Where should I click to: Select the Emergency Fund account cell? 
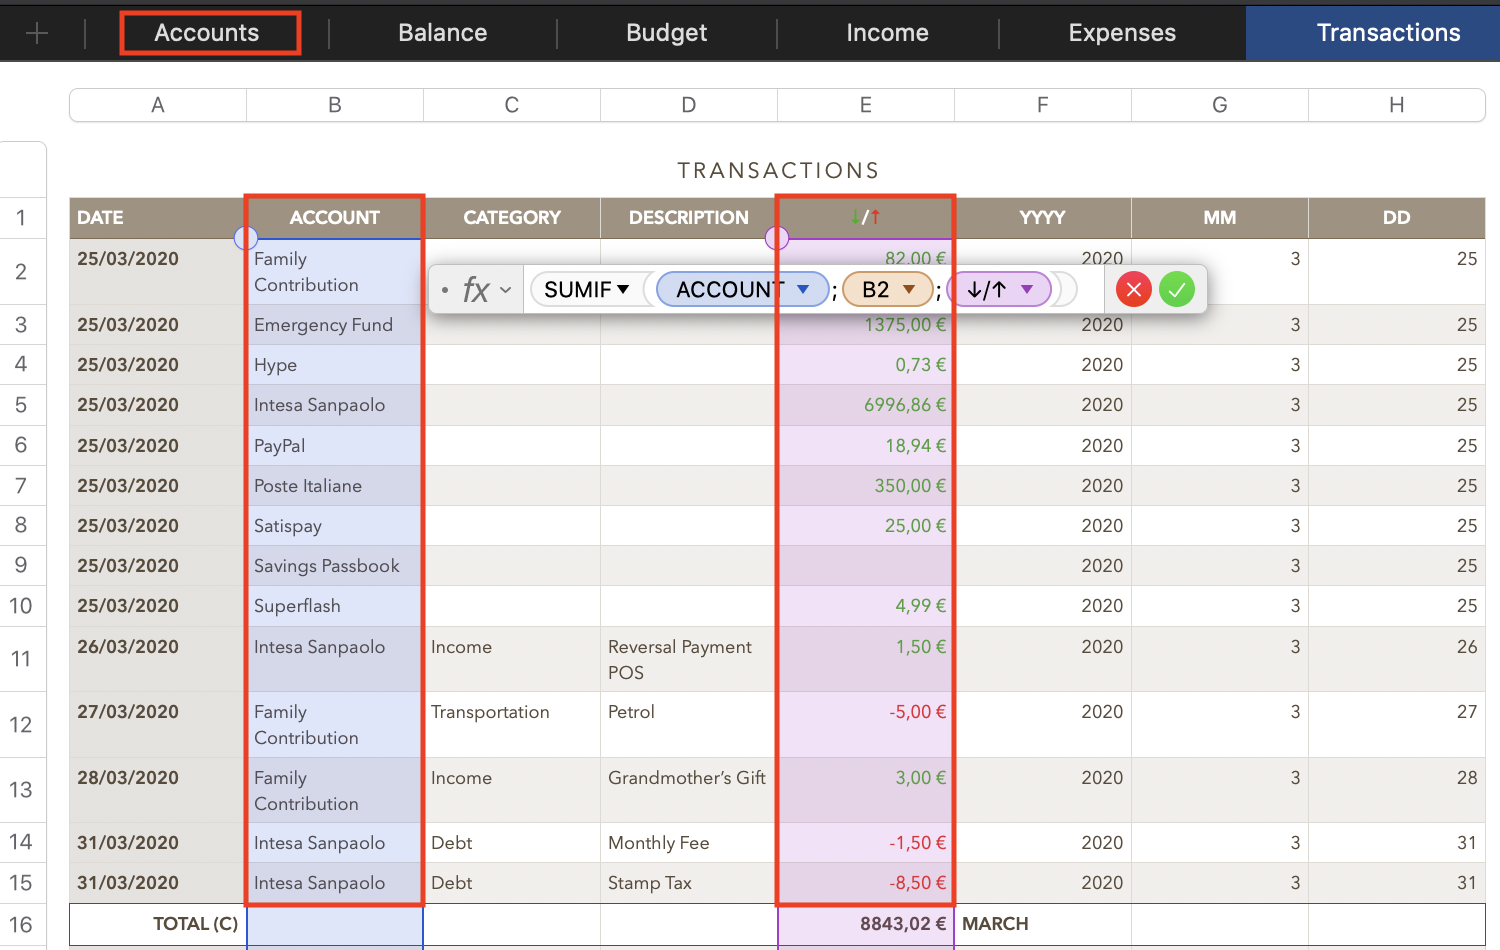click(x=335, y=325)
